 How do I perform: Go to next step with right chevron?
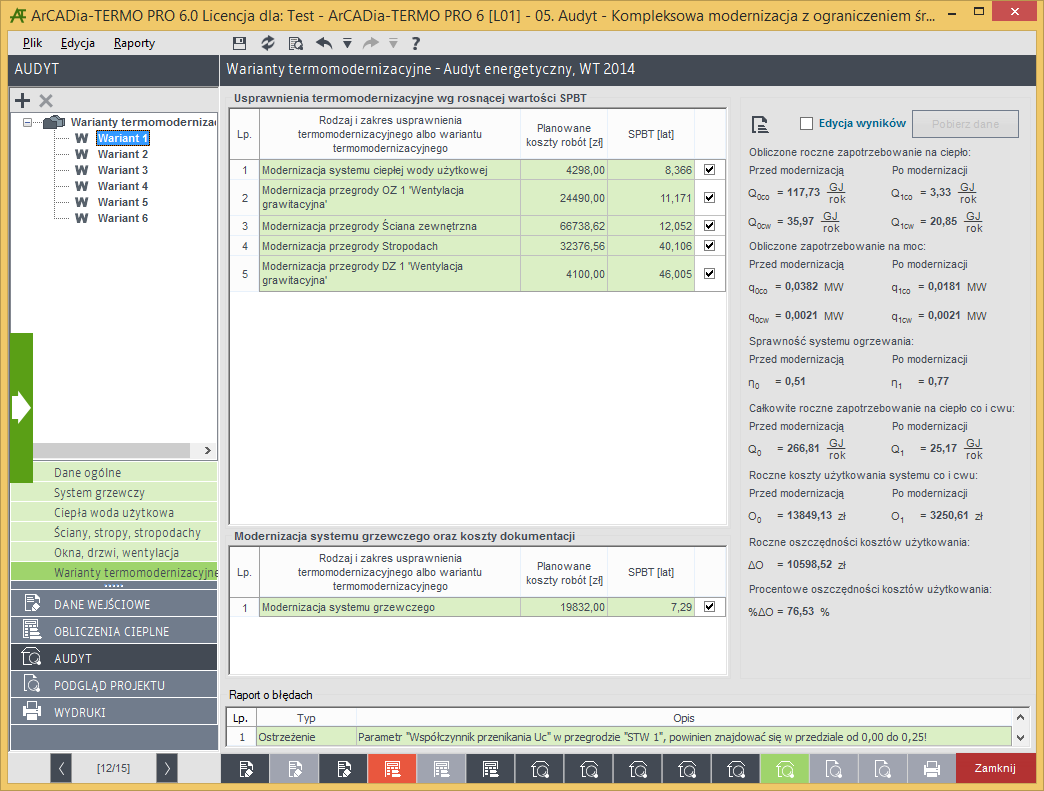[167, 768]
